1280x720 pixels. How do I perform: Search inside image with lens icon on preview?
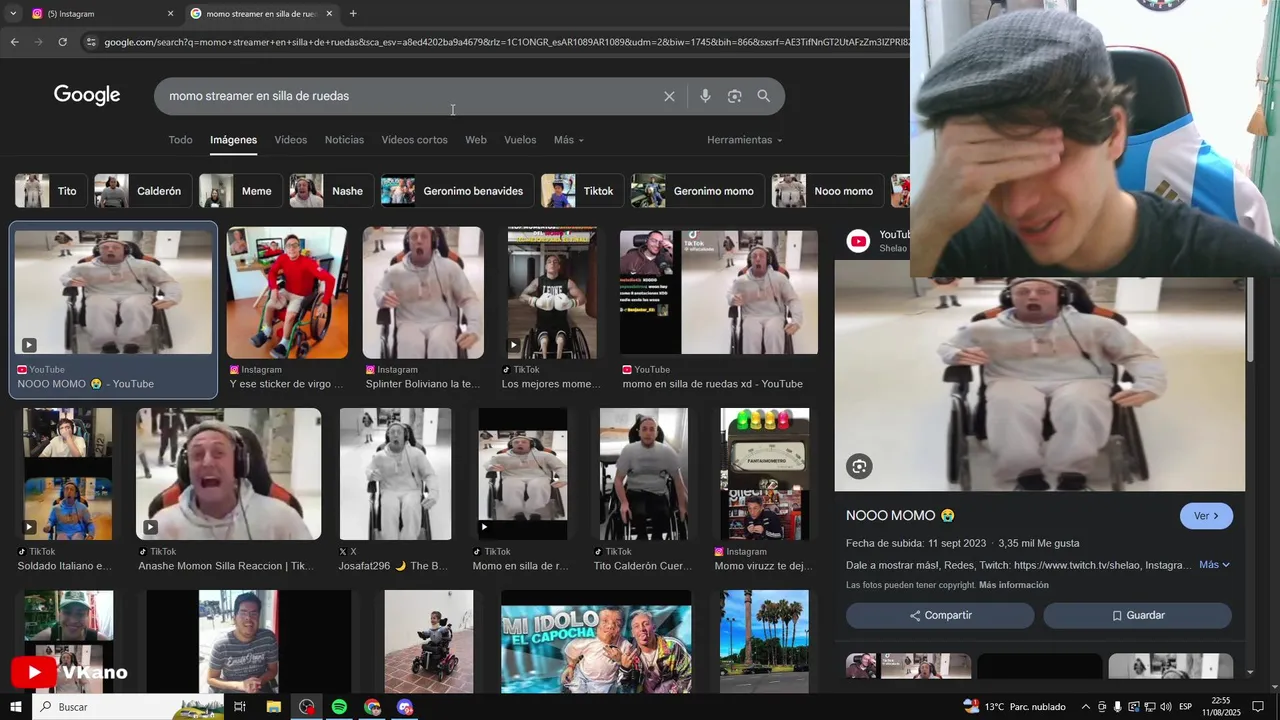[x=859, y=466]
